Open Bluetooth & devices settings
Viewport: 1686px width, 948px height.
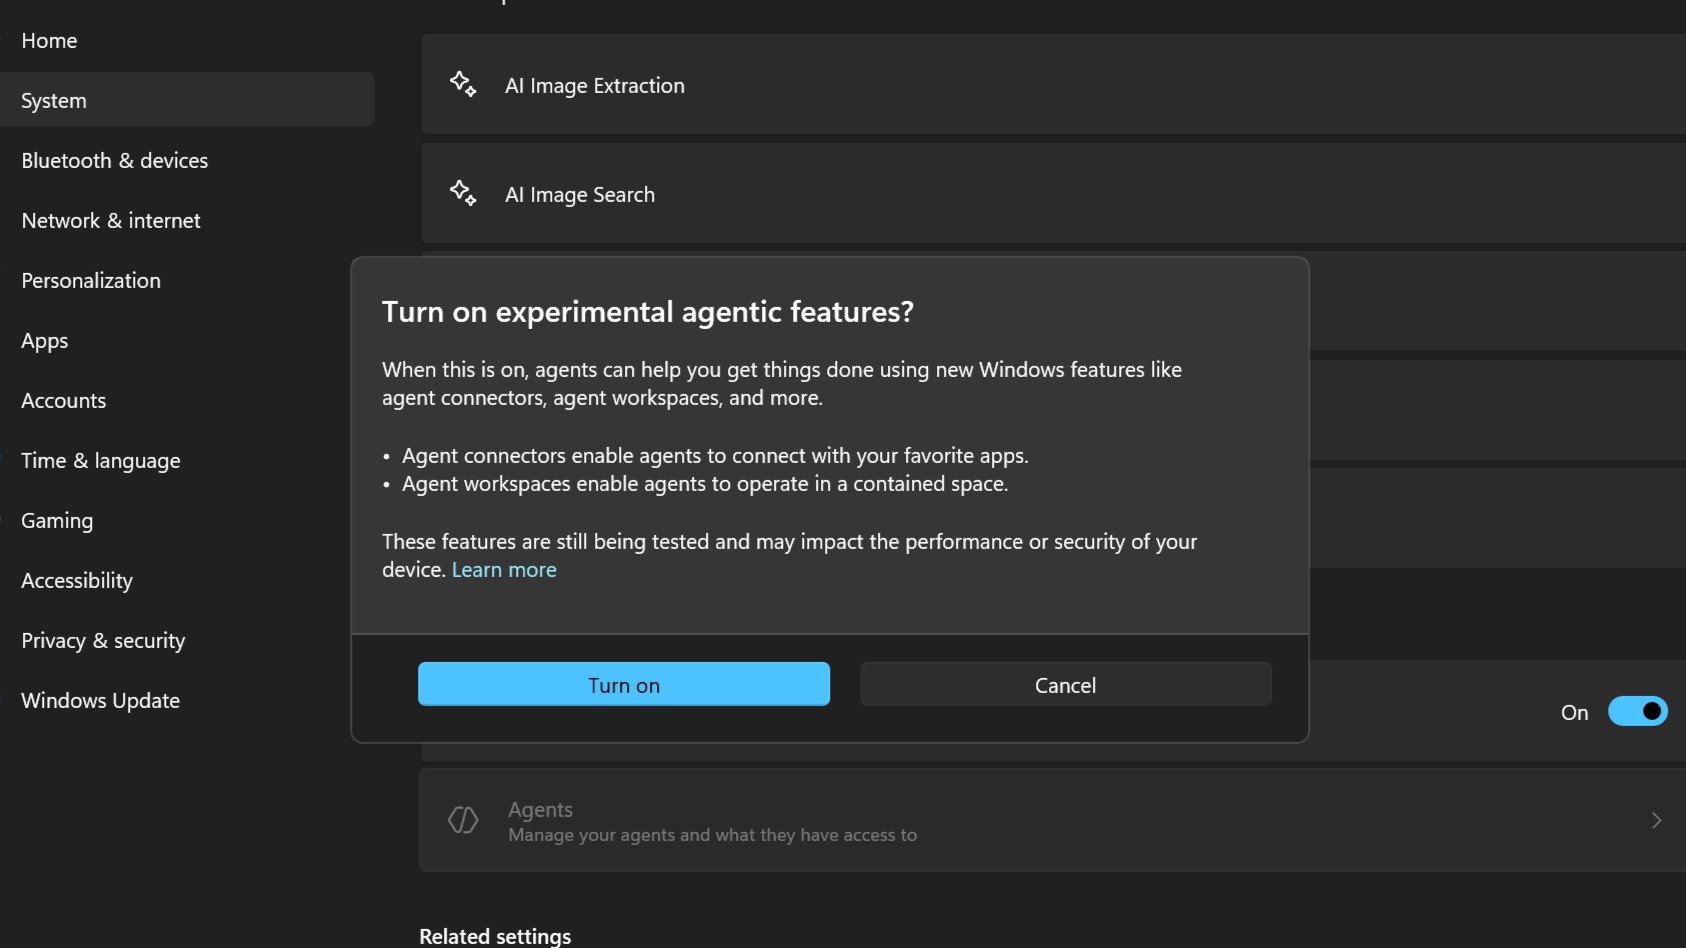[114, 160]
